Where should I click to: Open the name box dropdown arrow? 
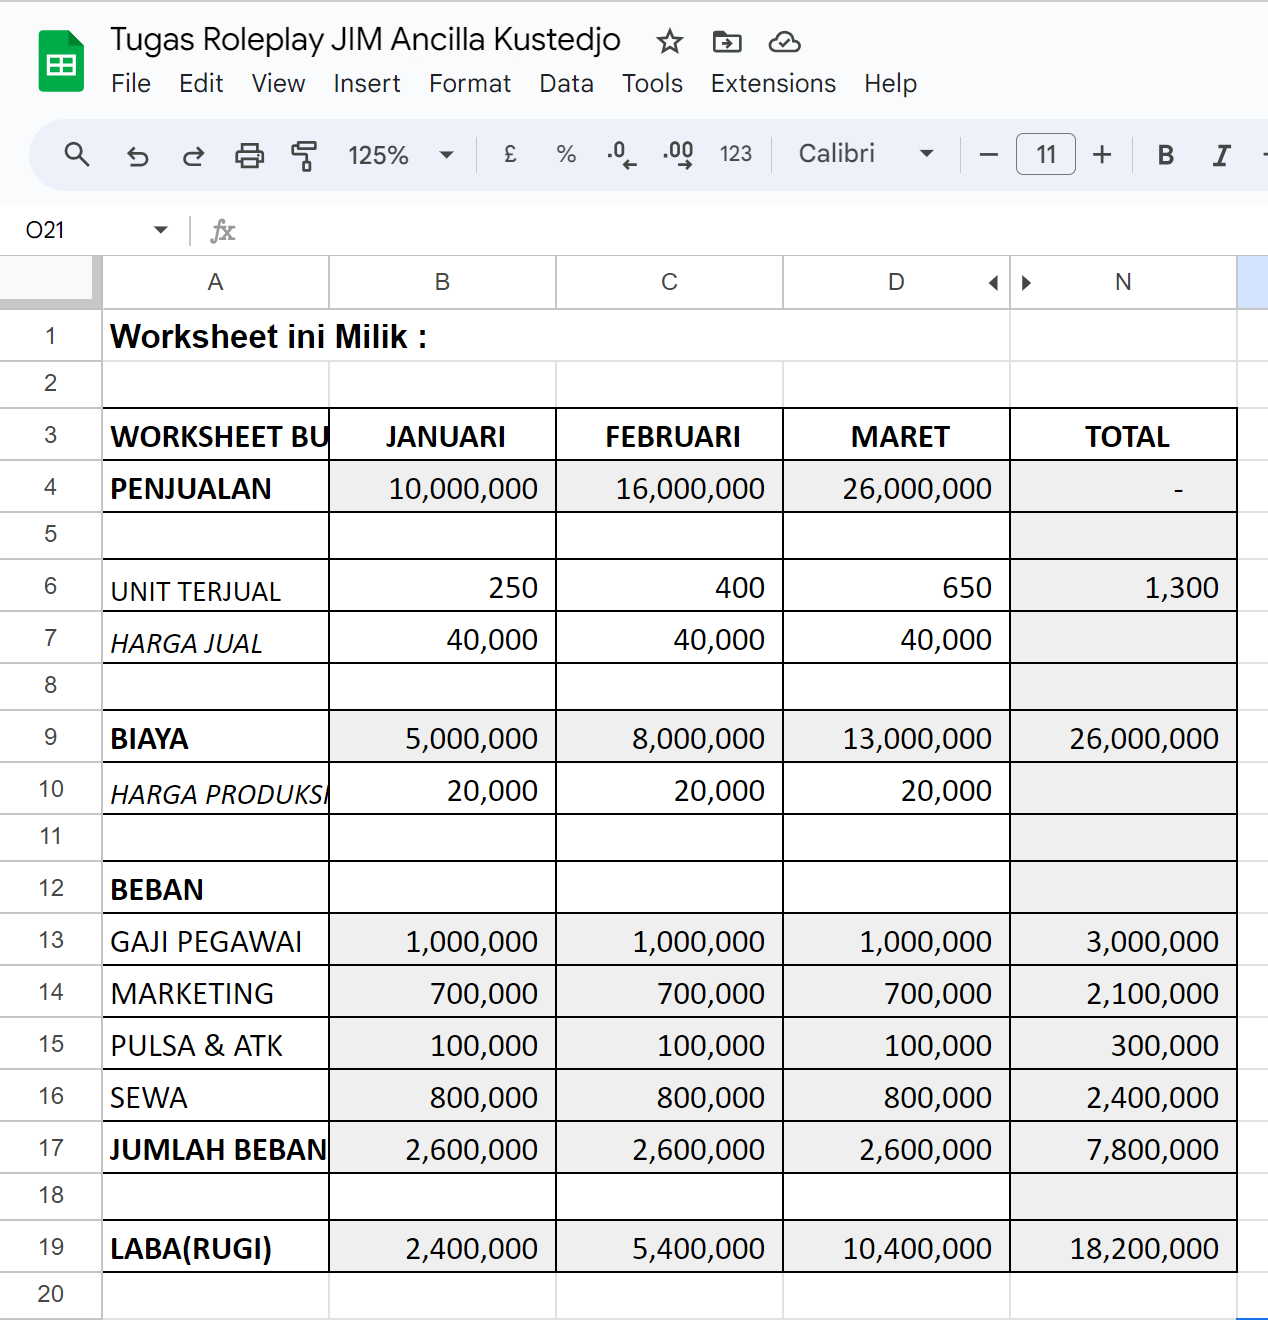tap(160, 230)
